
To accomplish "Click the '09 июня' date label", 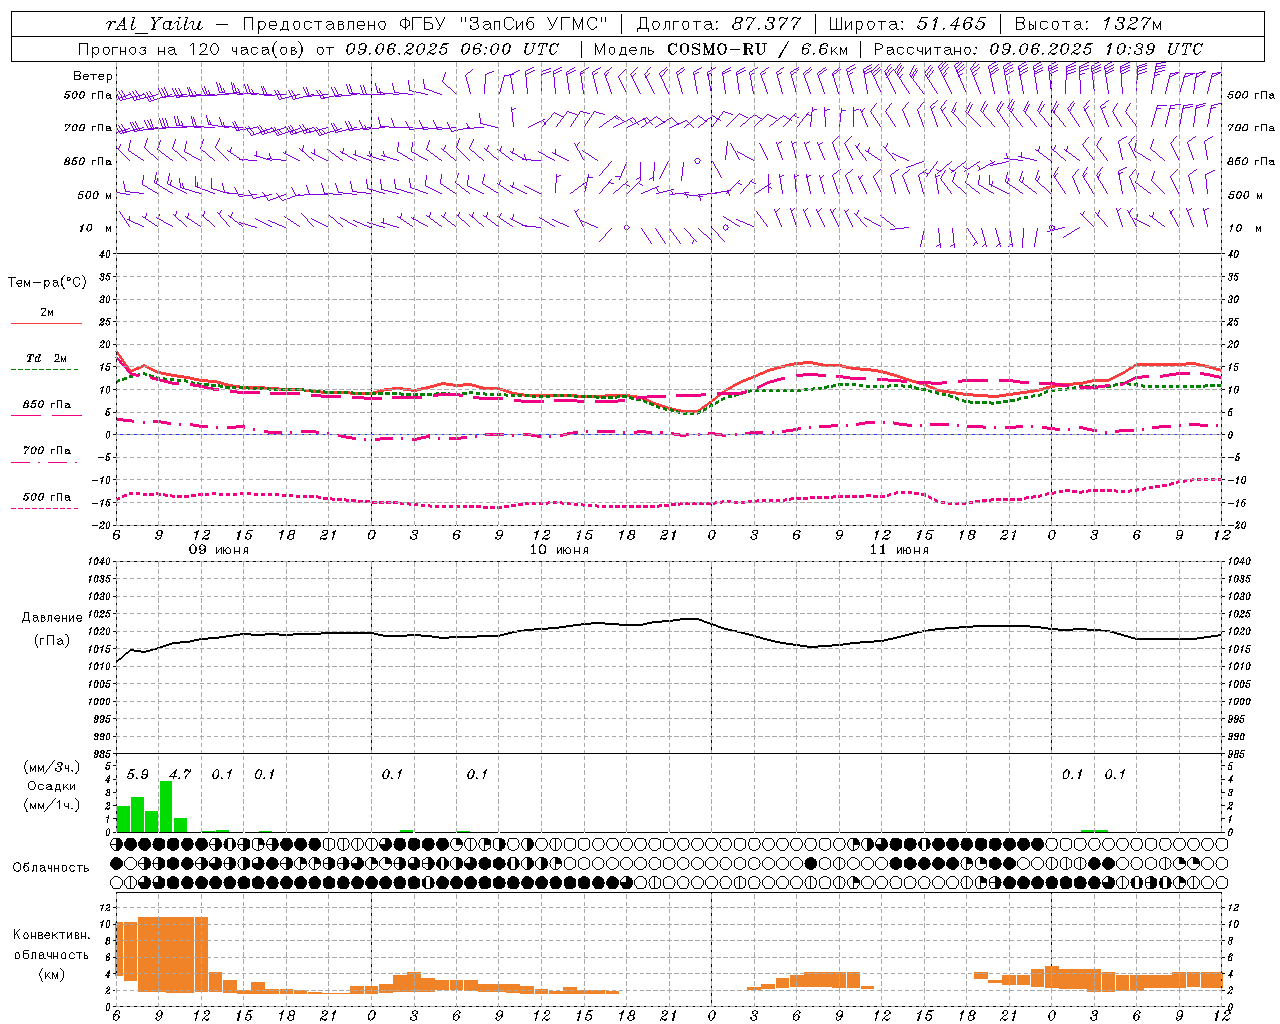I will click(219, 550).
